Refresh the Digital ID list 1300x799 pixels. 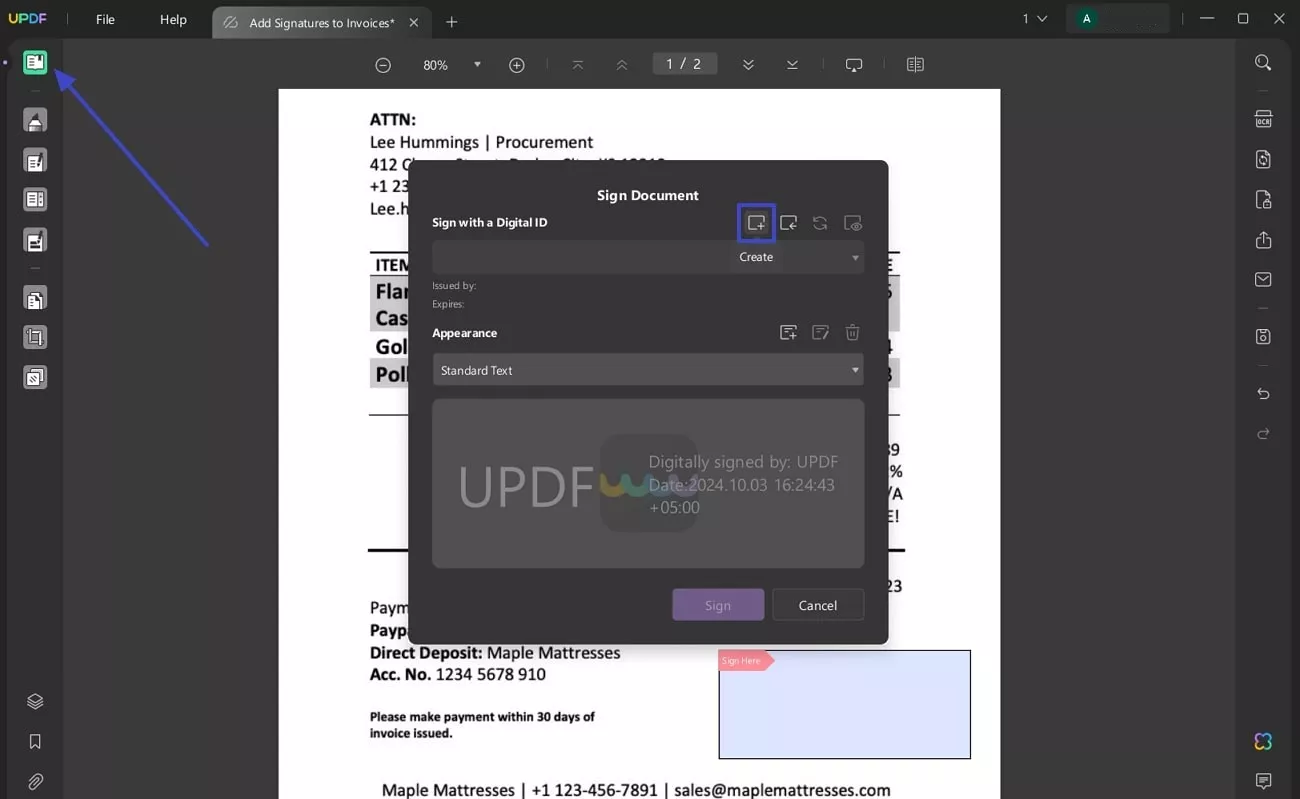820,223
